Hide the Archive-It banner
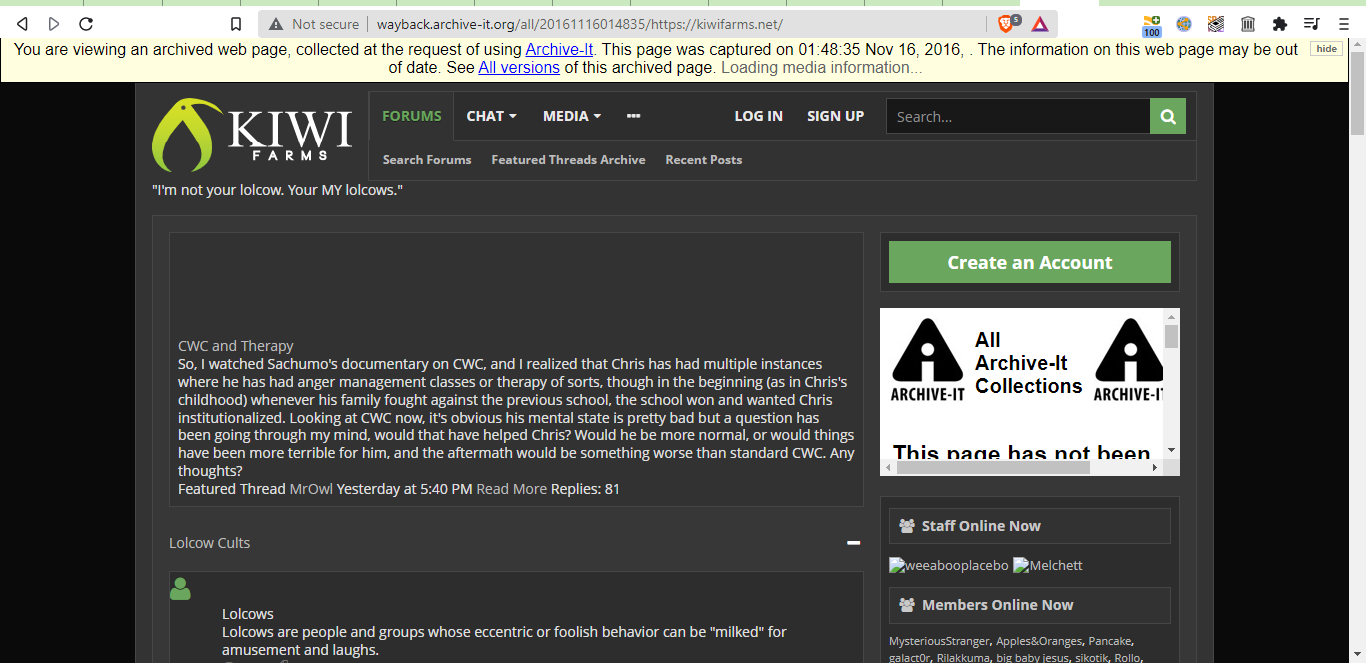1366x663 pixels. pyautogui.click(x=1326, y=49)
